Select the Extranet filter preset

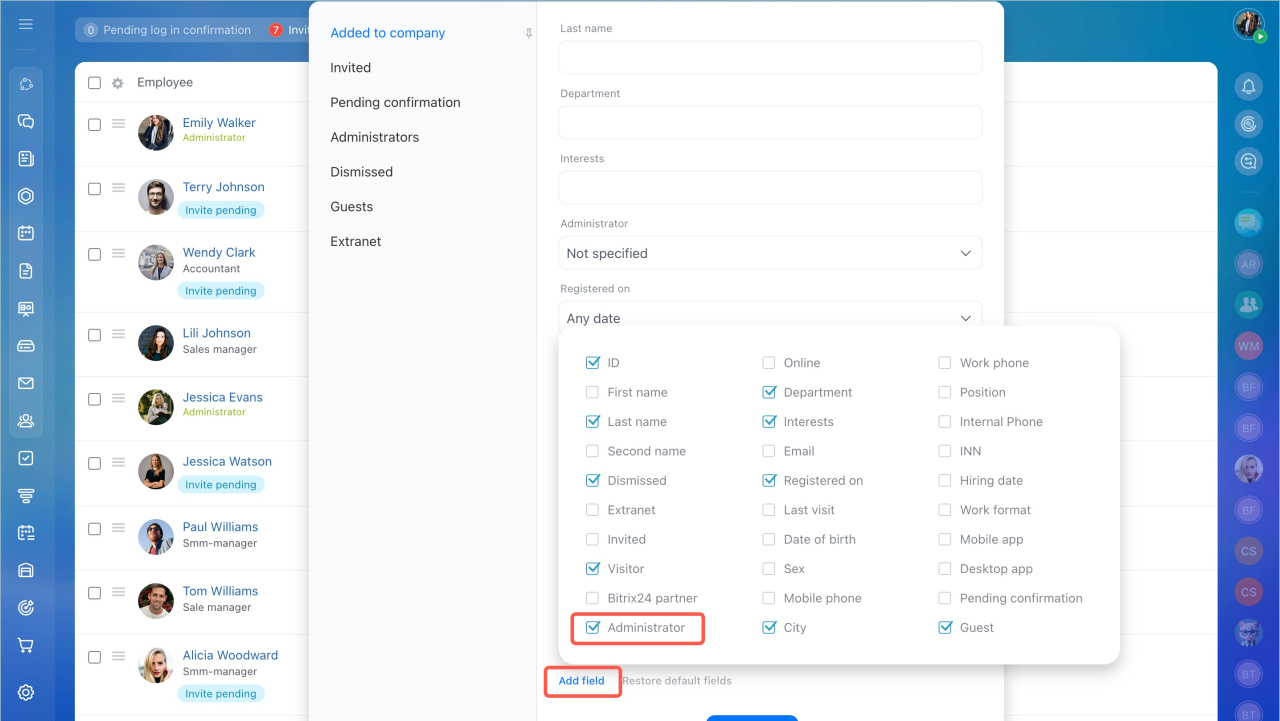click(x=356, y=242)
